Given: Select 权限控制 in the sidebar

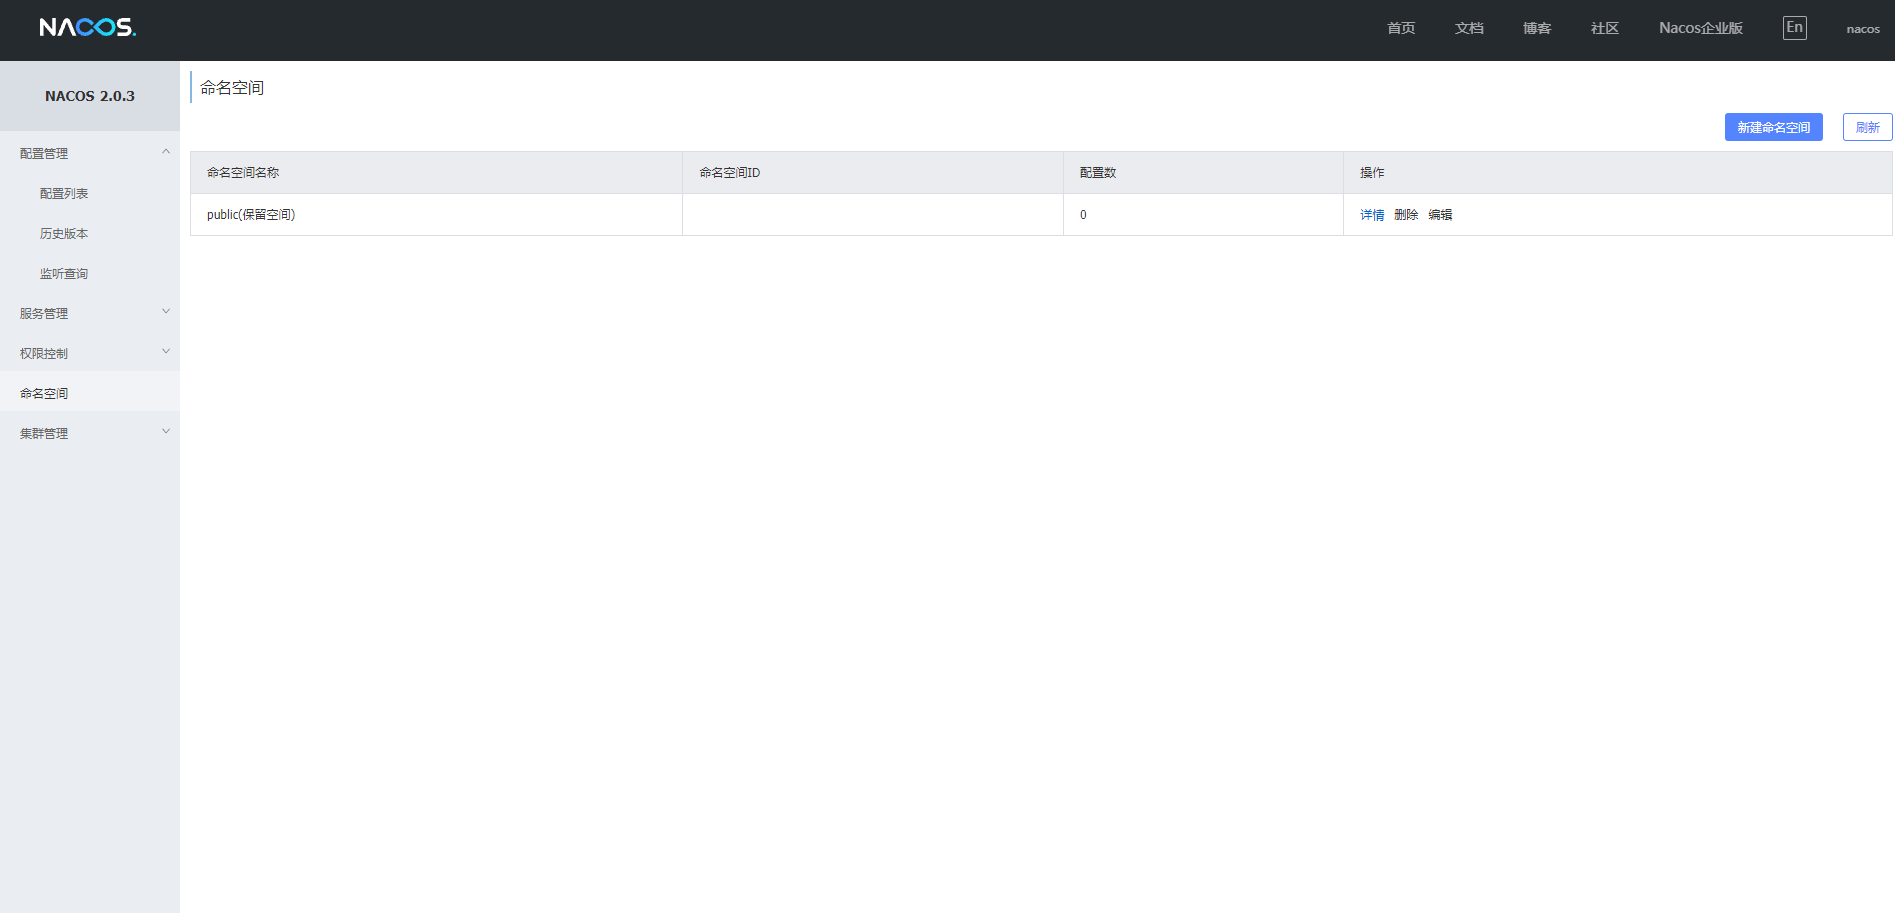Looking at the screenshot, I should point(44,353).
